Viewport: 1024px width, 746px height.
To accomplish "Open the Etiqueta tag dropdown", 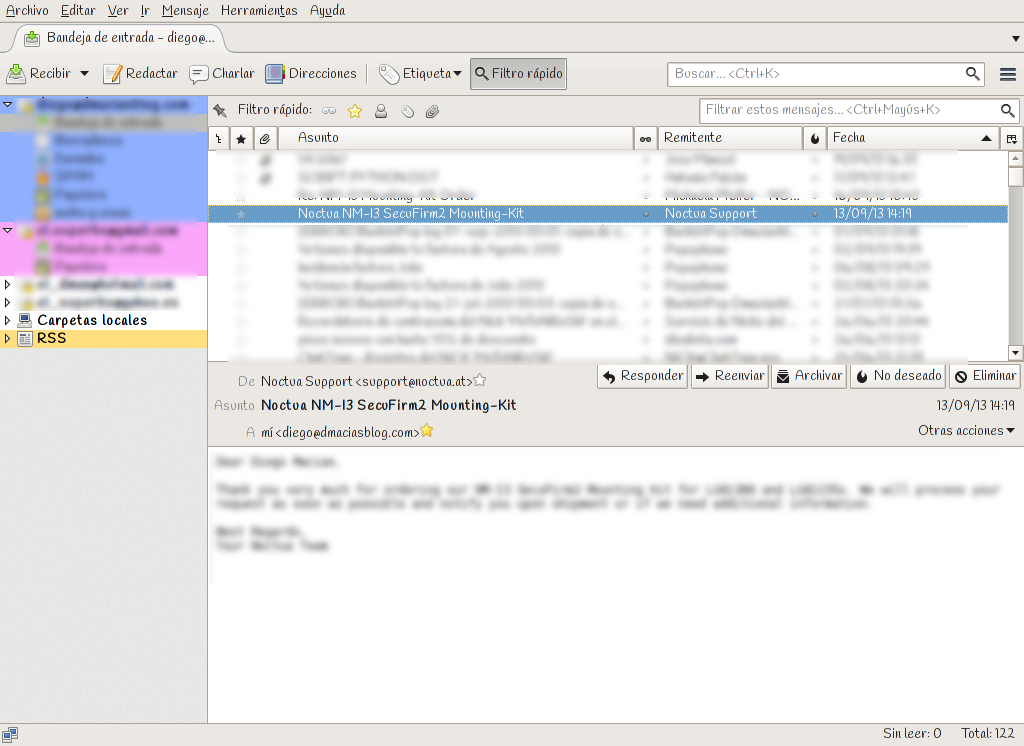I will (x=420, y=73).
